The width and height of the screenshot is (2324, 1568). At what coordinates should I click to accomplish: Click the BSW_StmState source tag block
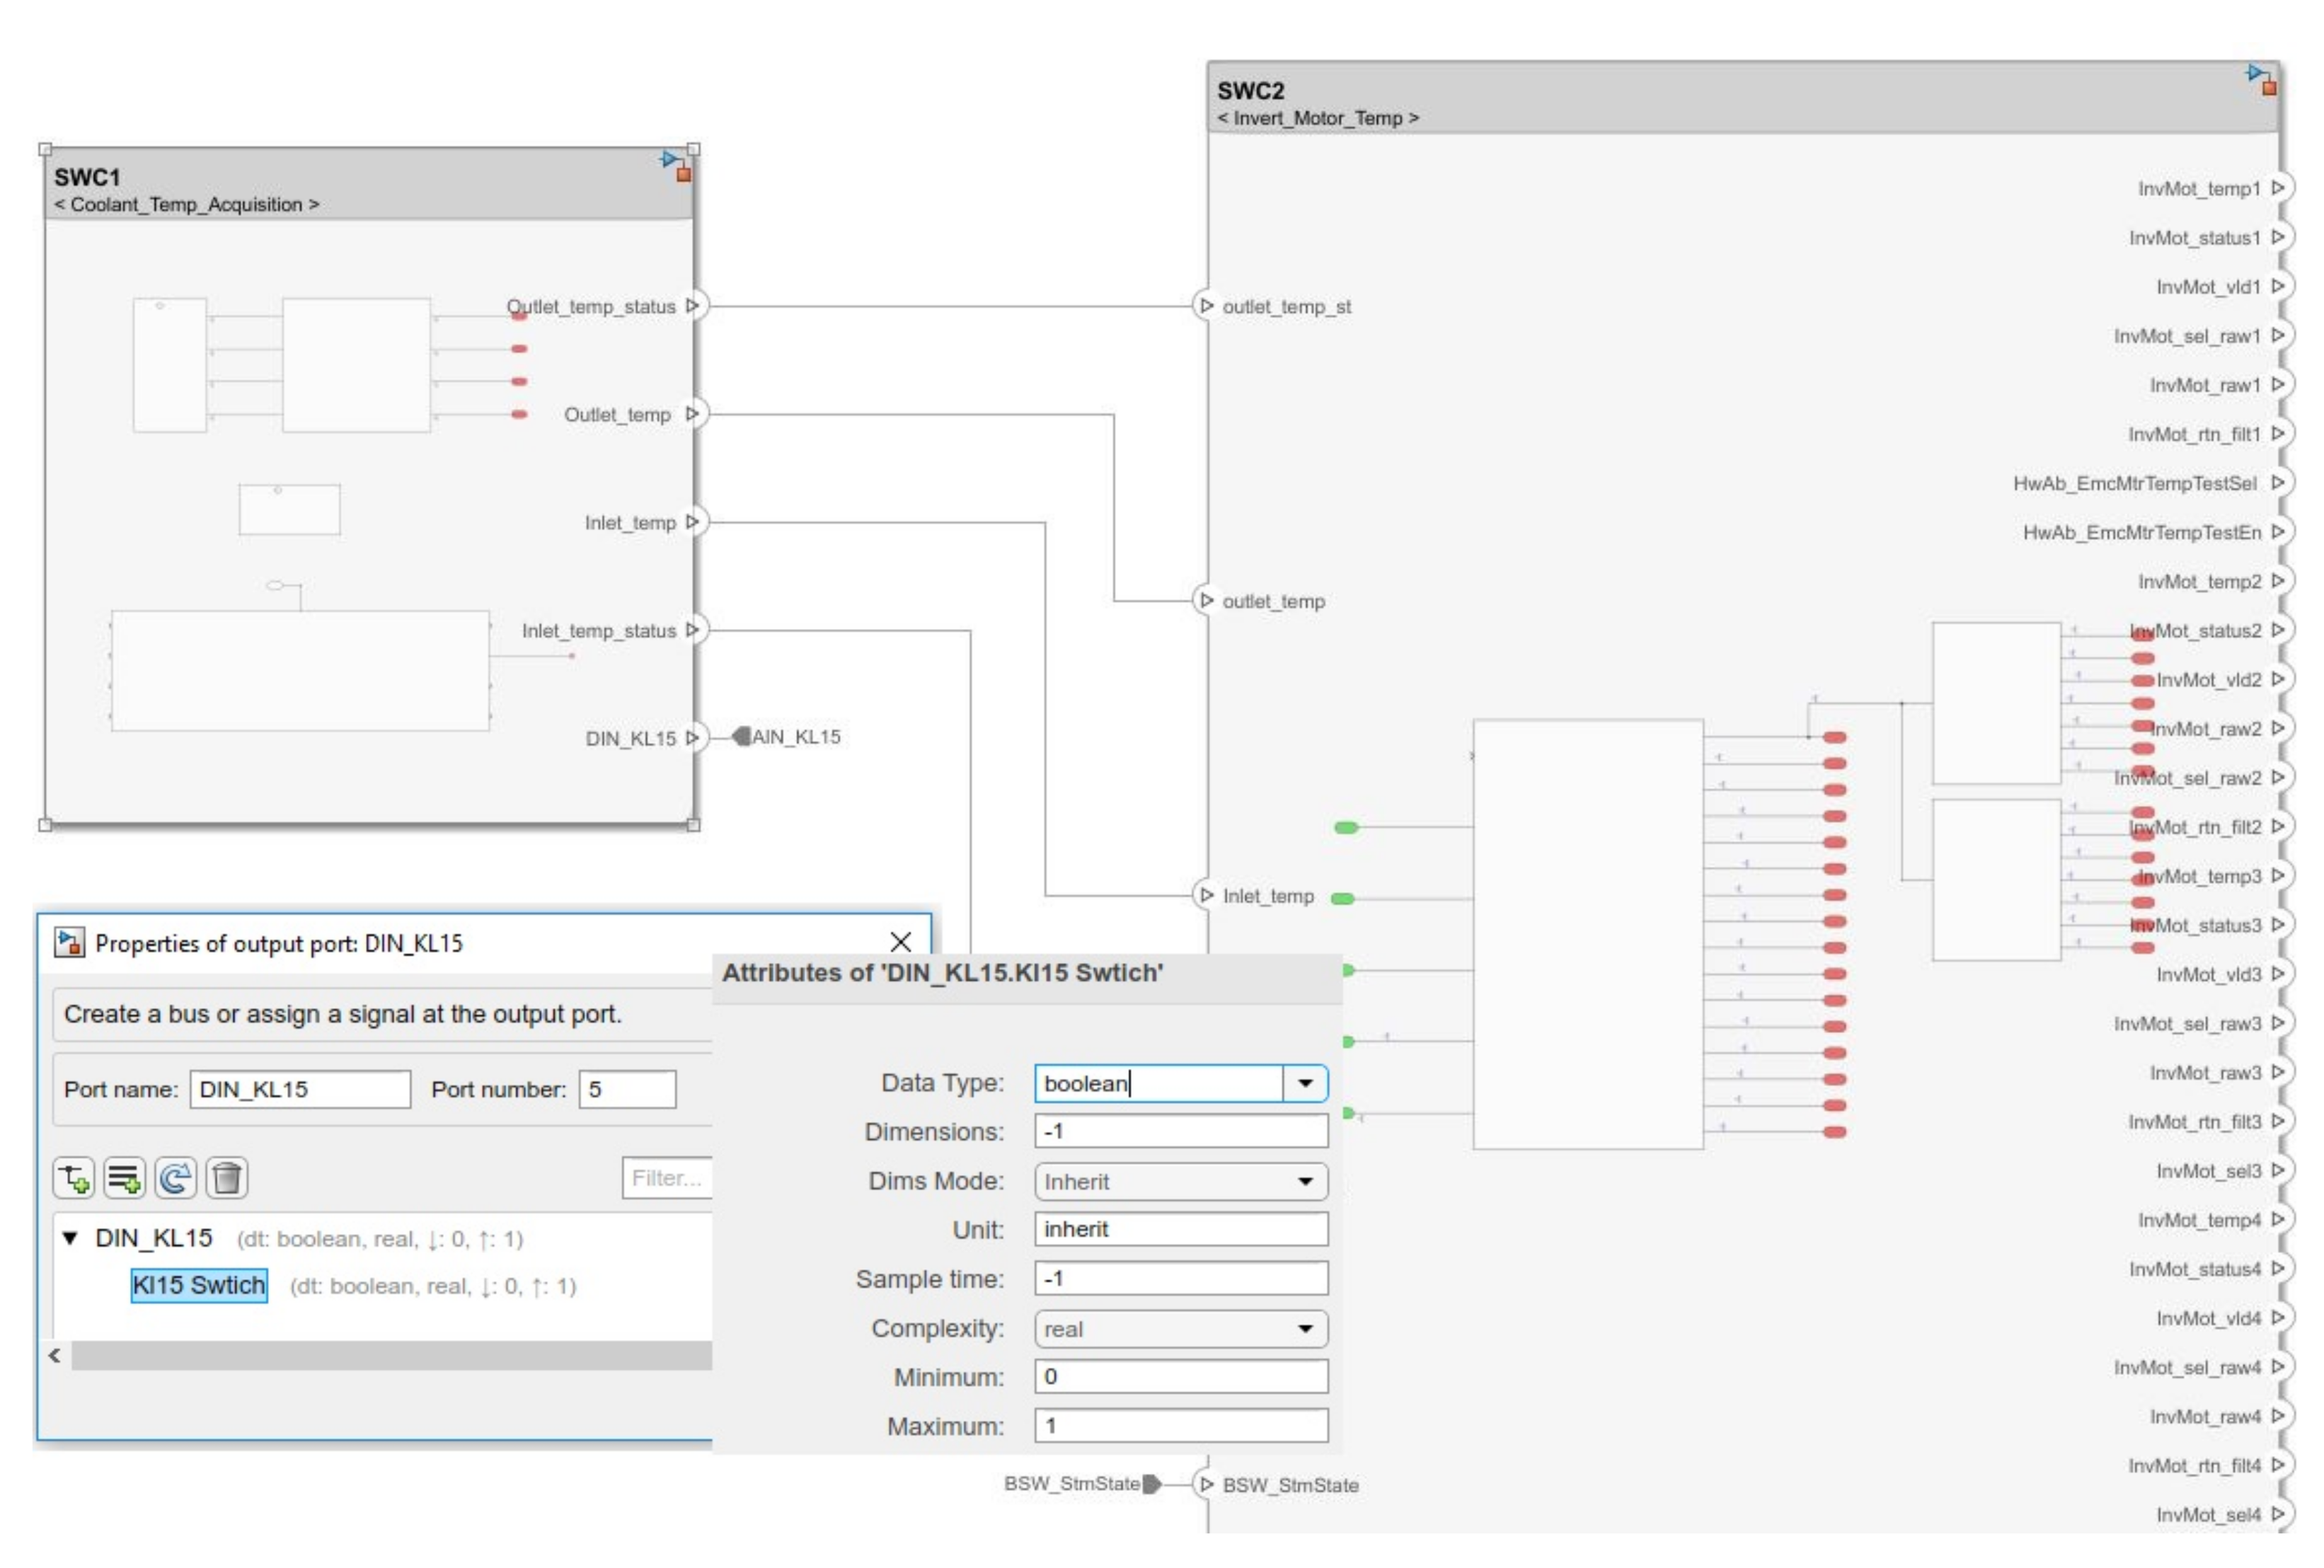coord(1152,1484)
